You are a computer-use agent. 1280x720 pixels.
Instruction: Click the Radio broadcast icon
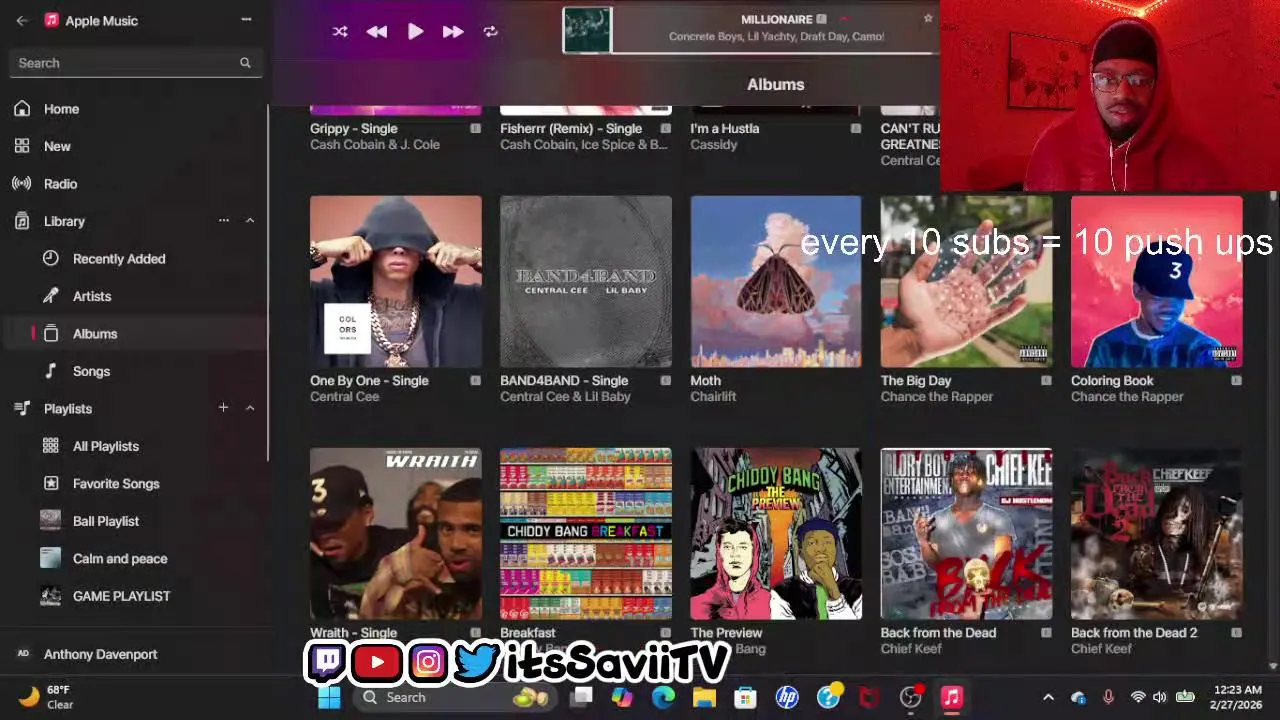(22, 184)
